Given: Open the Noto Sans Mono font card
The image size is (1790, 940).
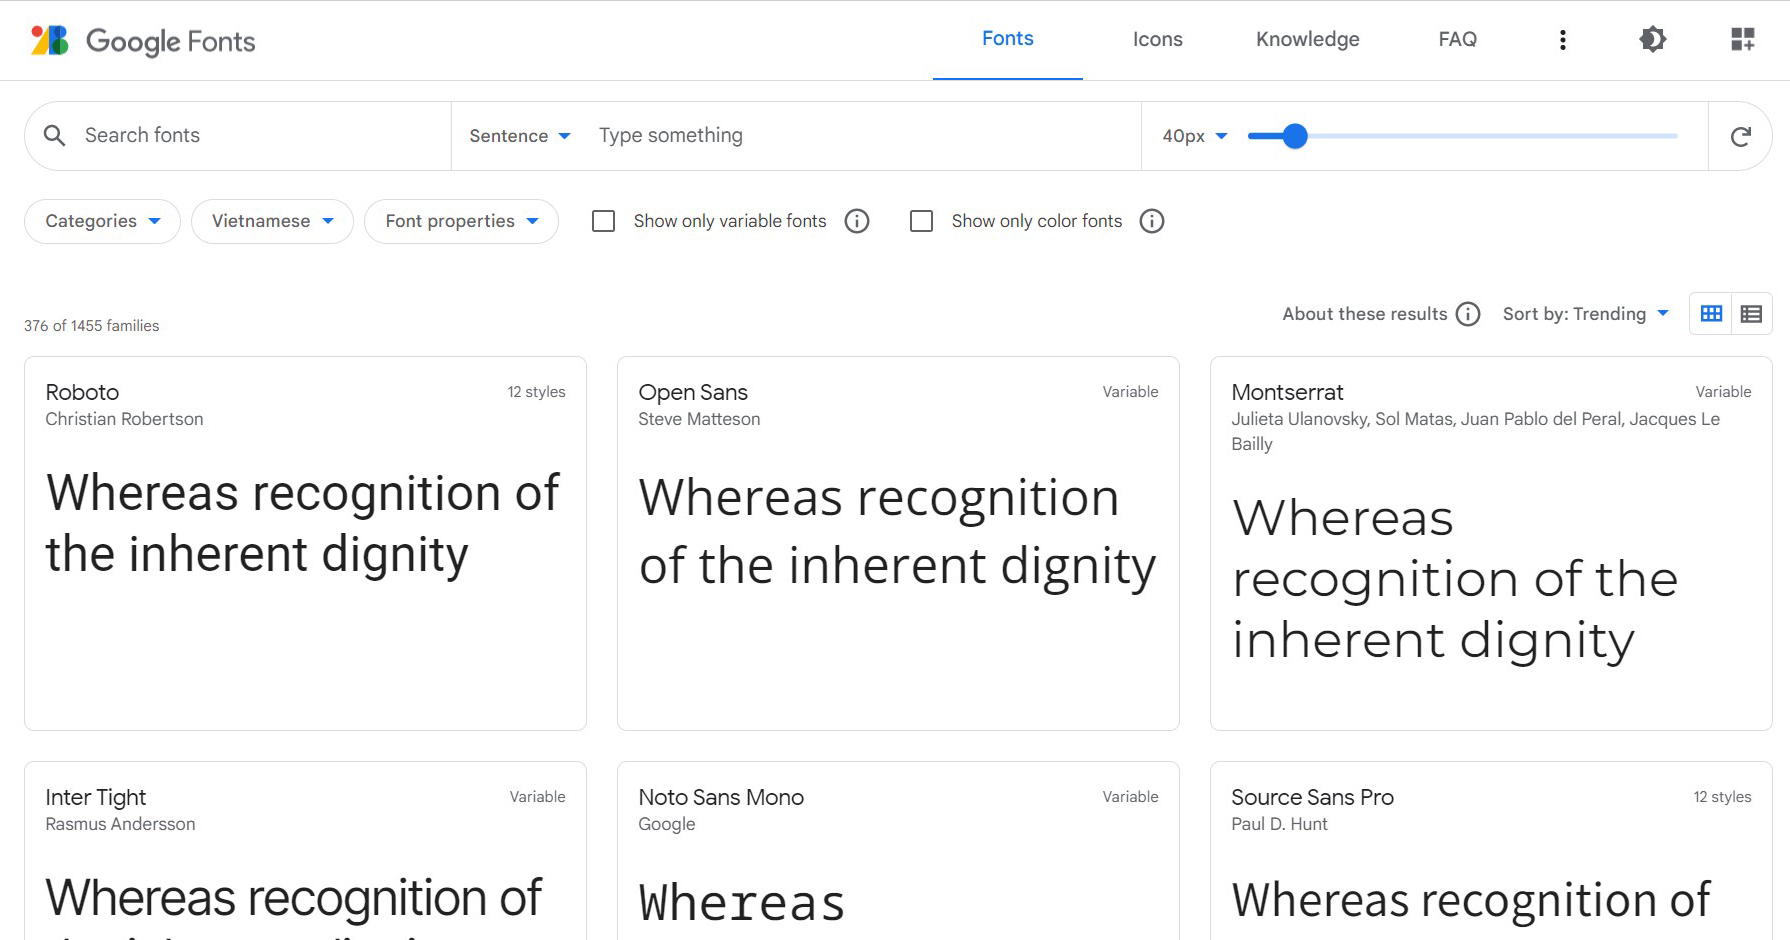Looking at the screenshot, I should tap(898, 850).
